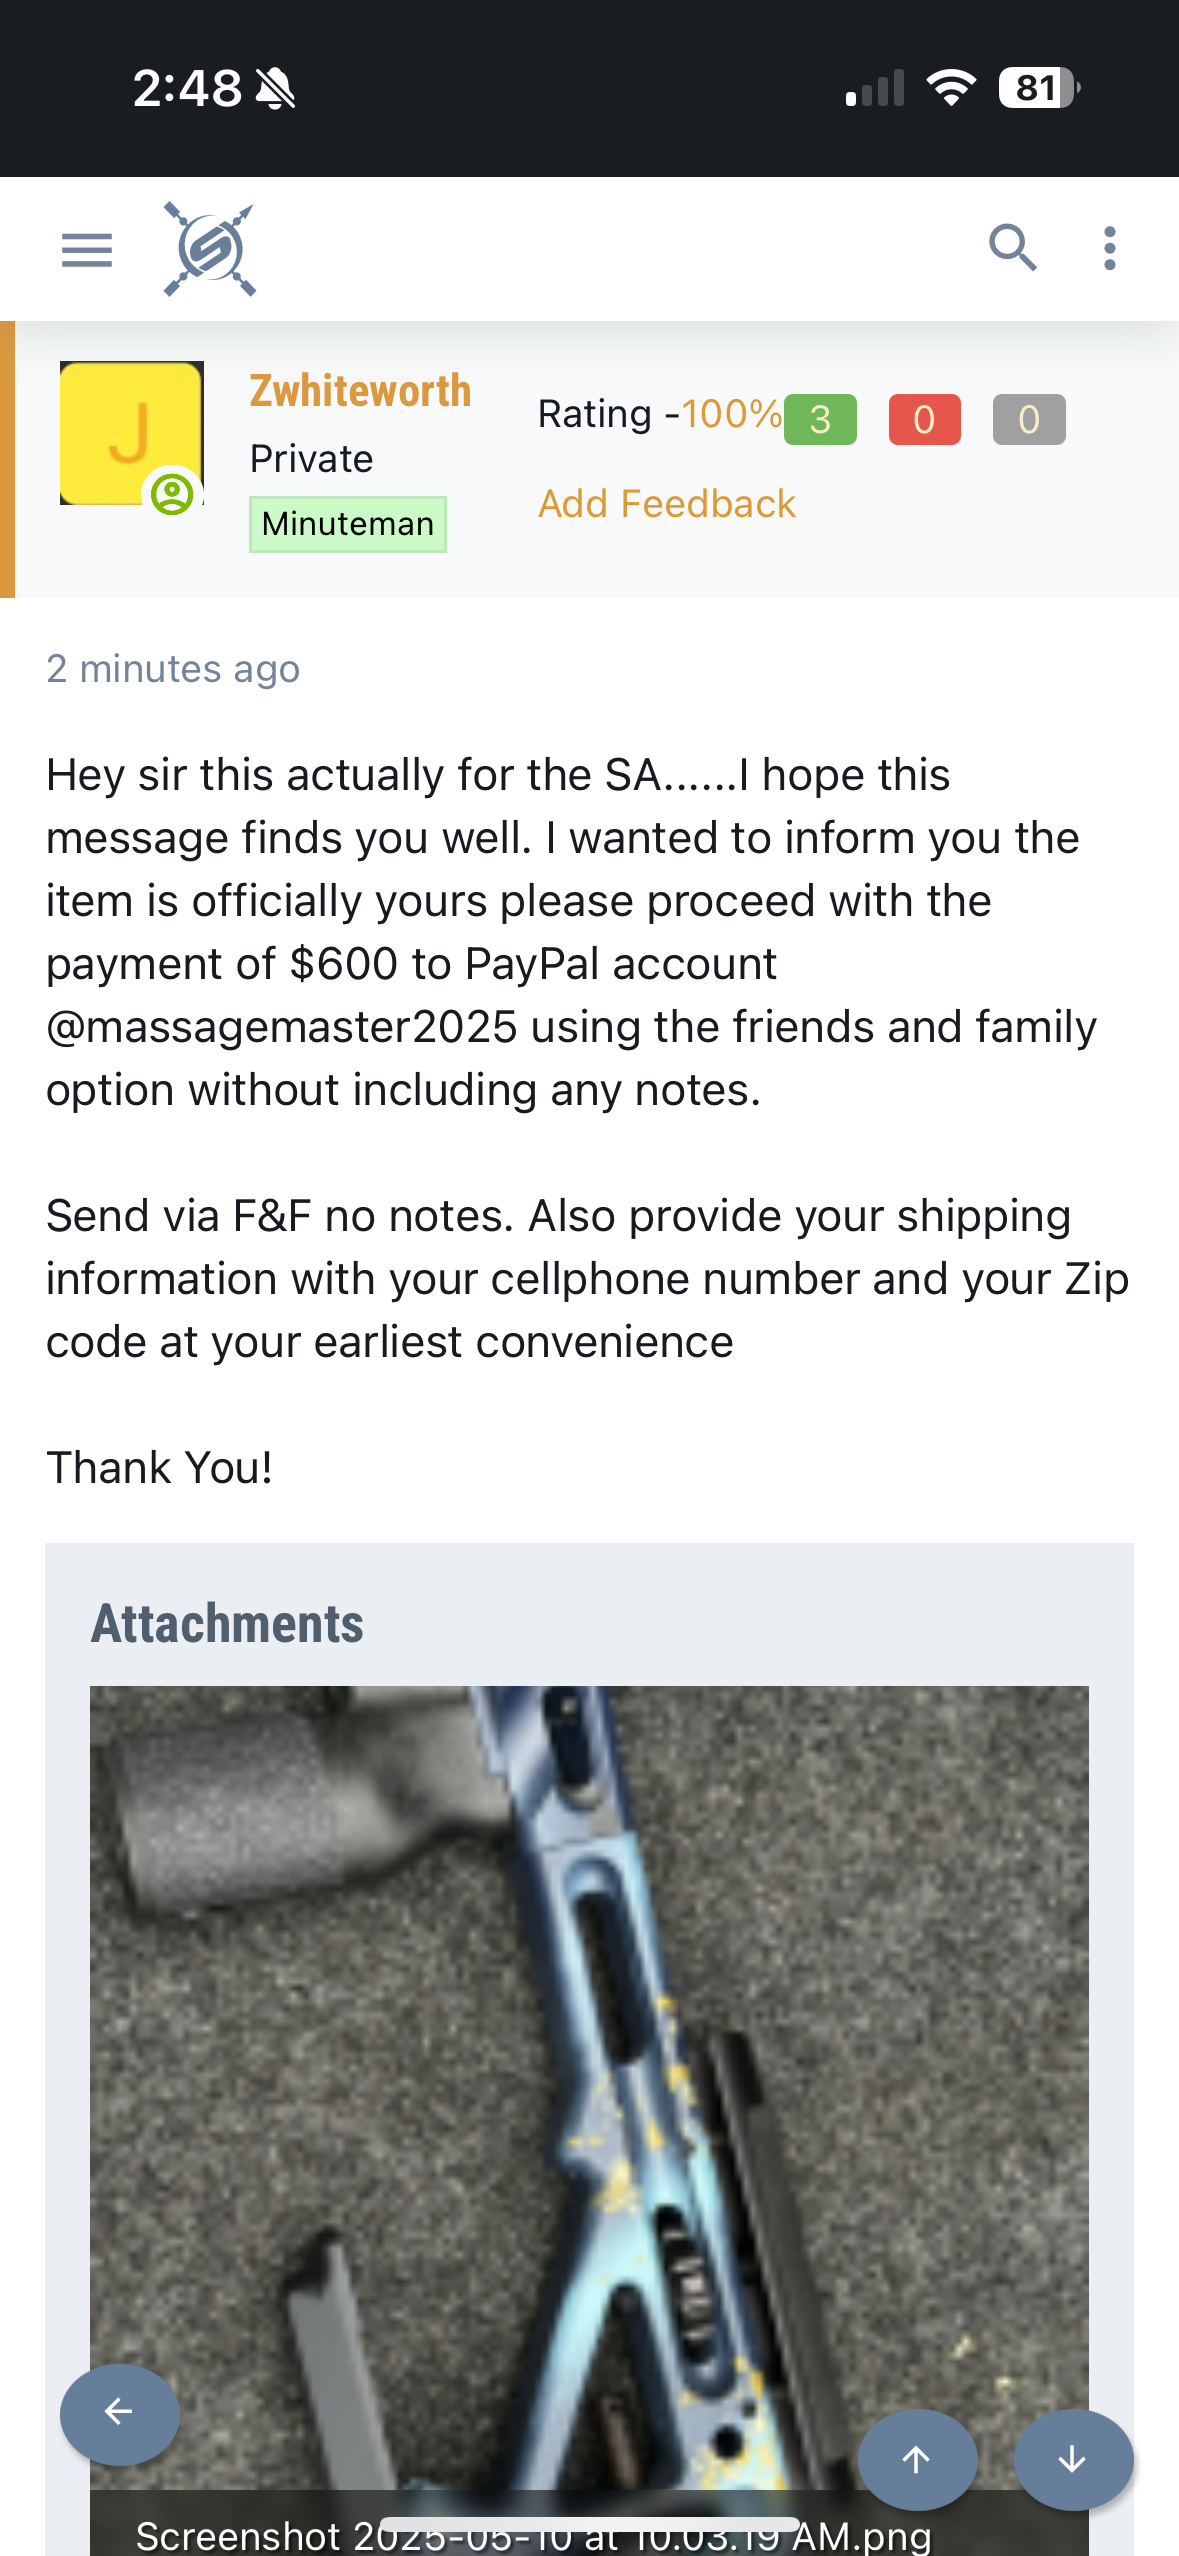
Task: Click the Add Feedback link
Action: (667, 504)
